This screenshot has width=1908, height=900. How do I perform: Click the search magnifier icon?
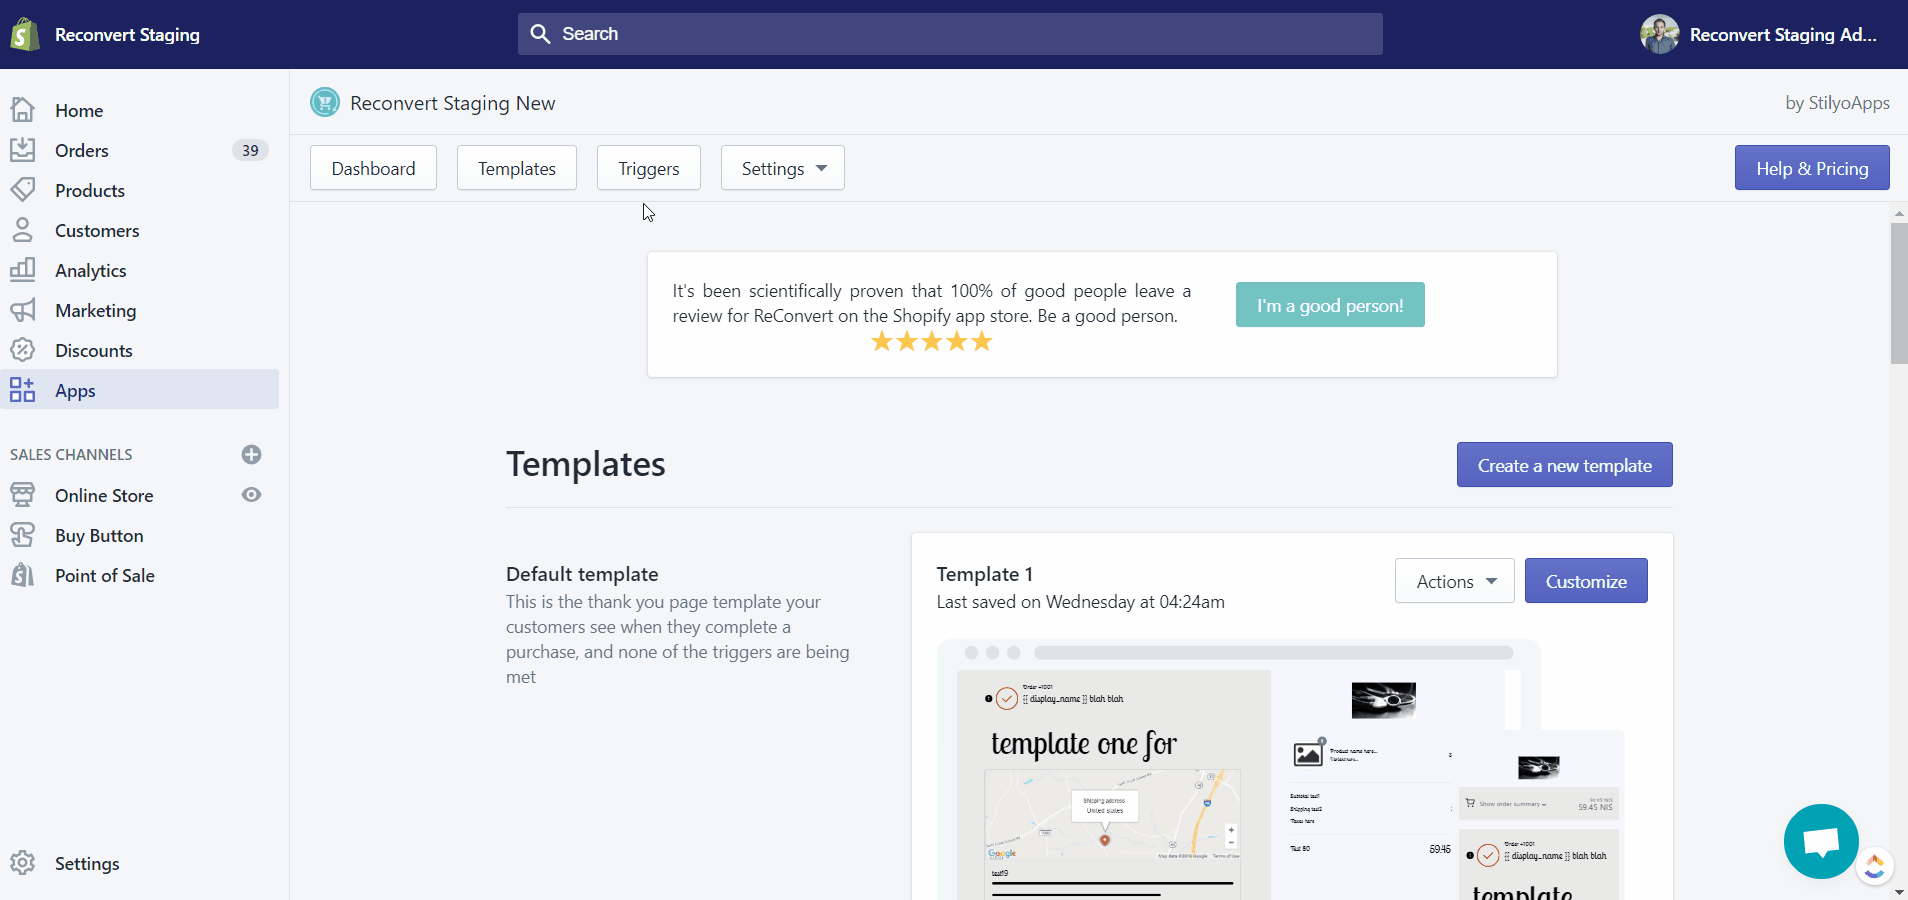point(540,34)
